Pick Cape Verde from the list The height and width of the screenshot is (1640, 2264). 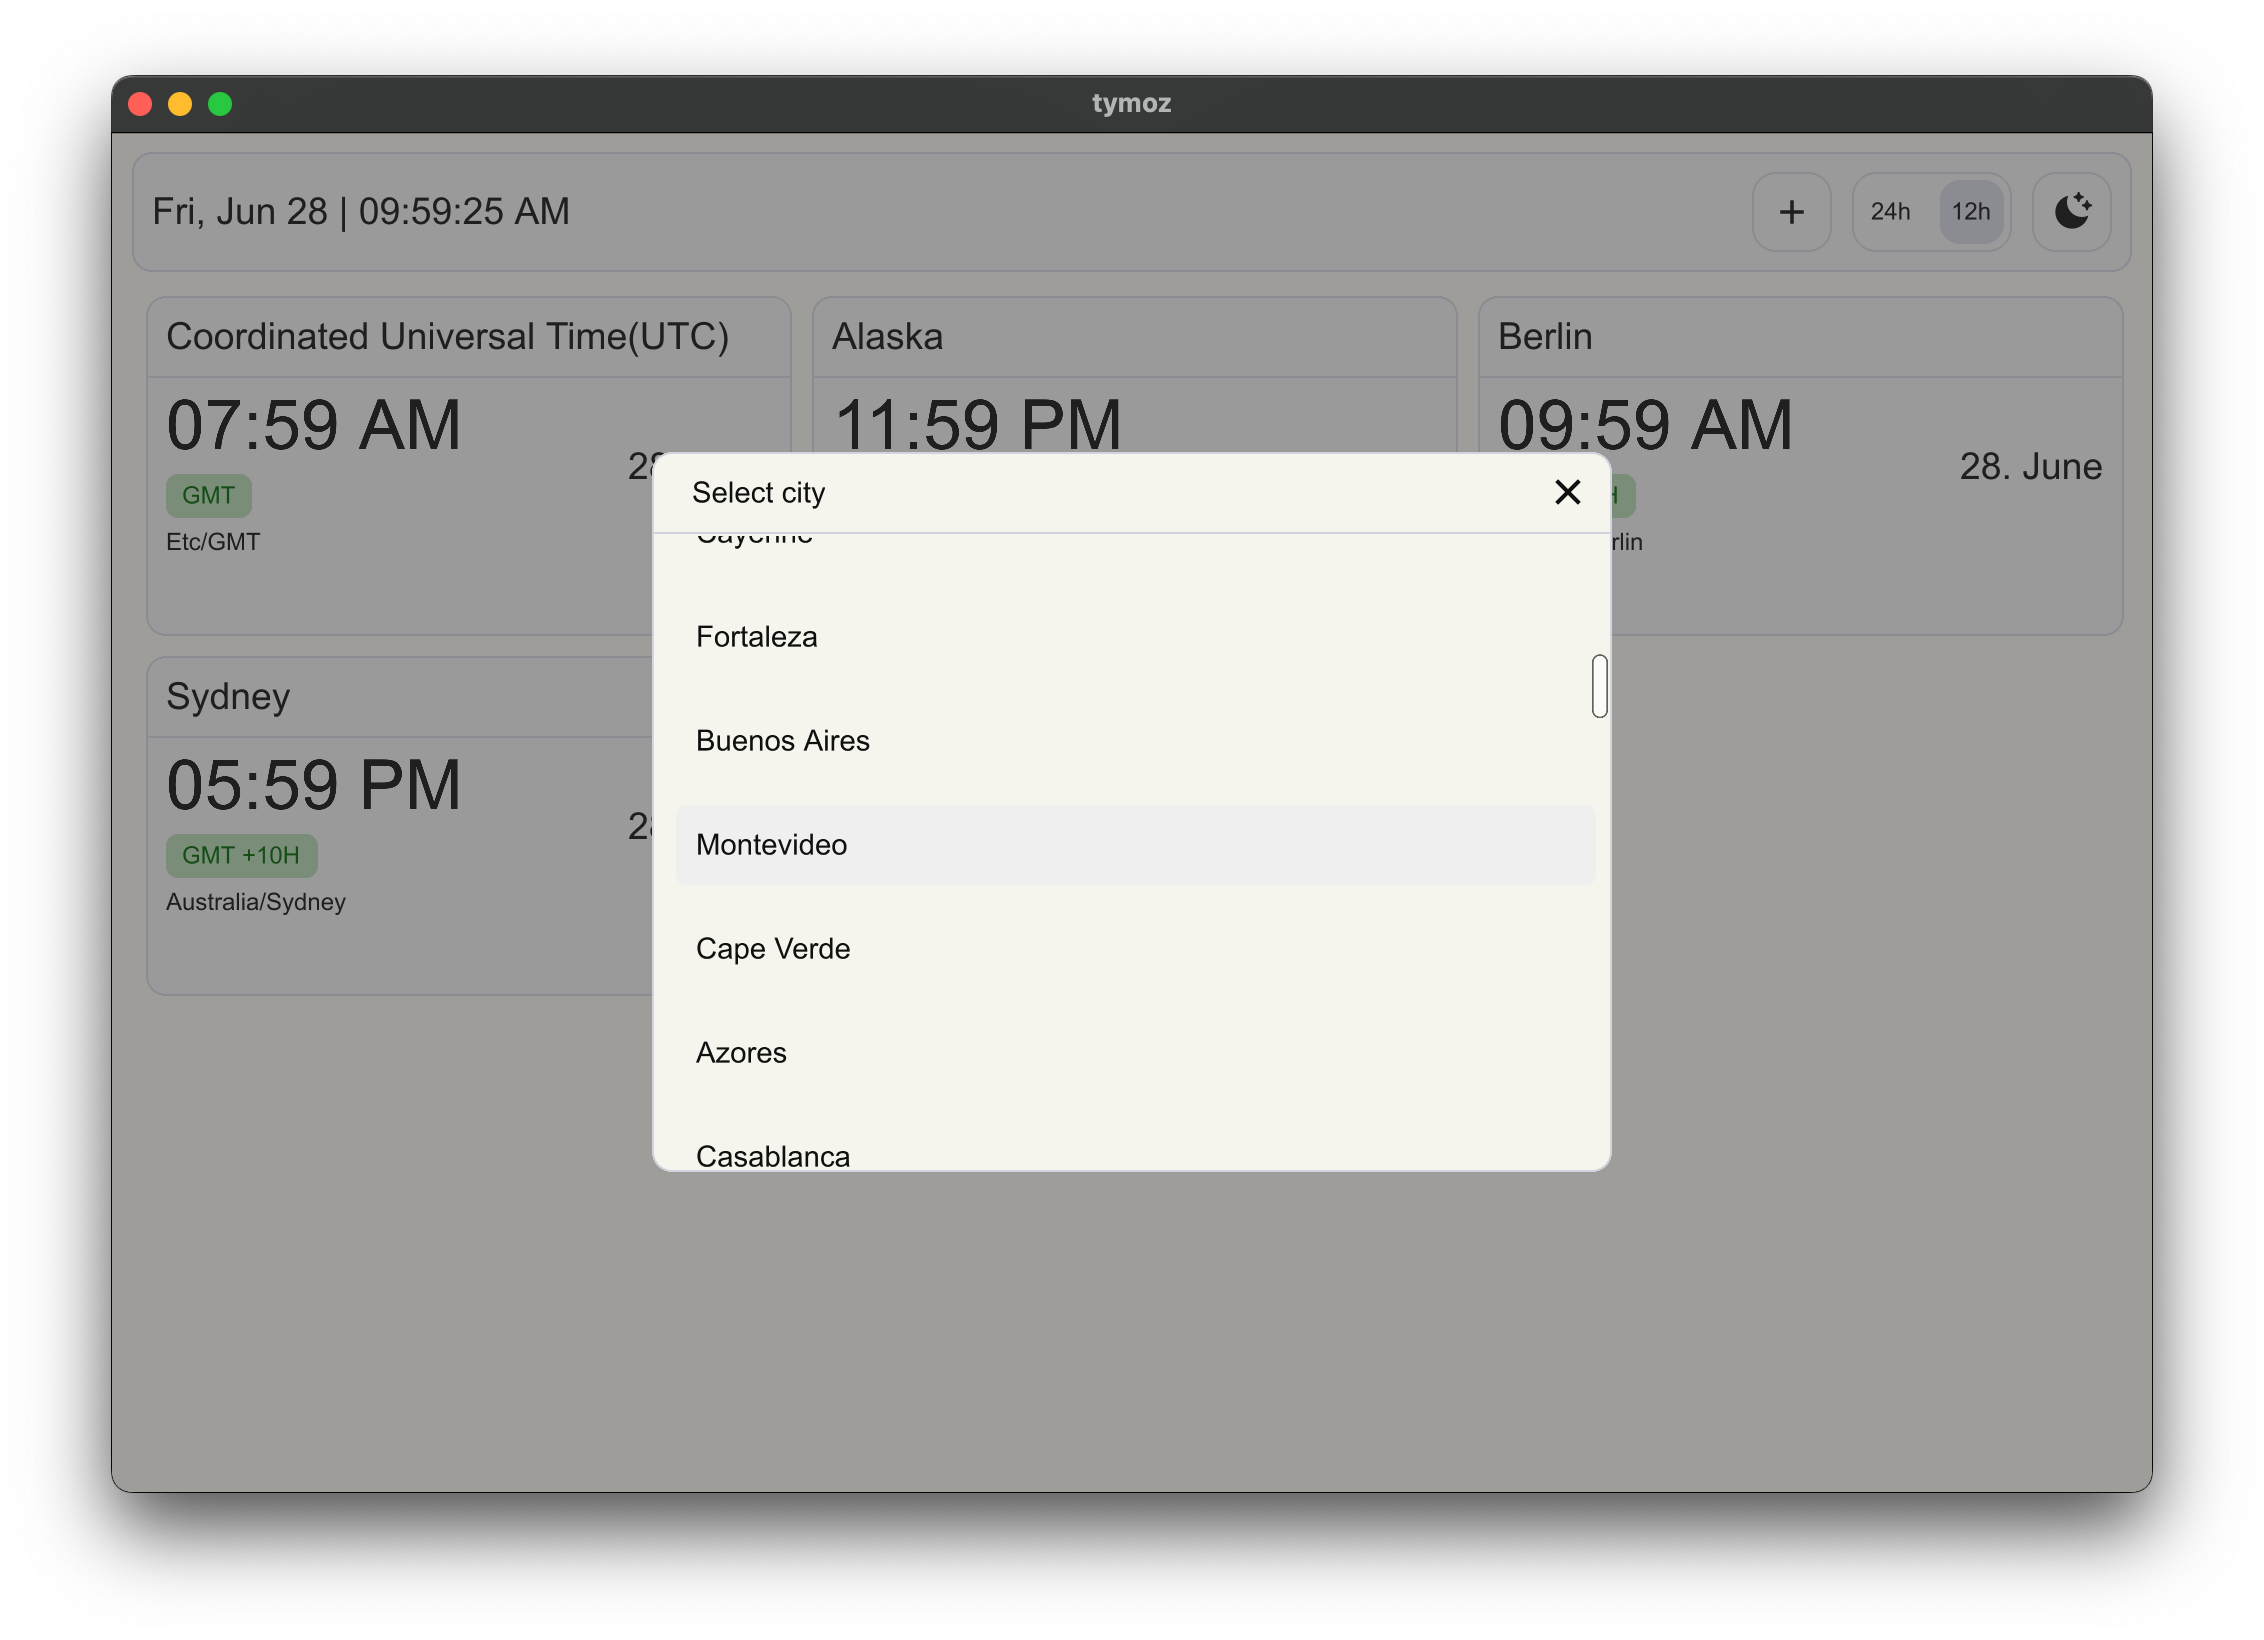[772, 949]
